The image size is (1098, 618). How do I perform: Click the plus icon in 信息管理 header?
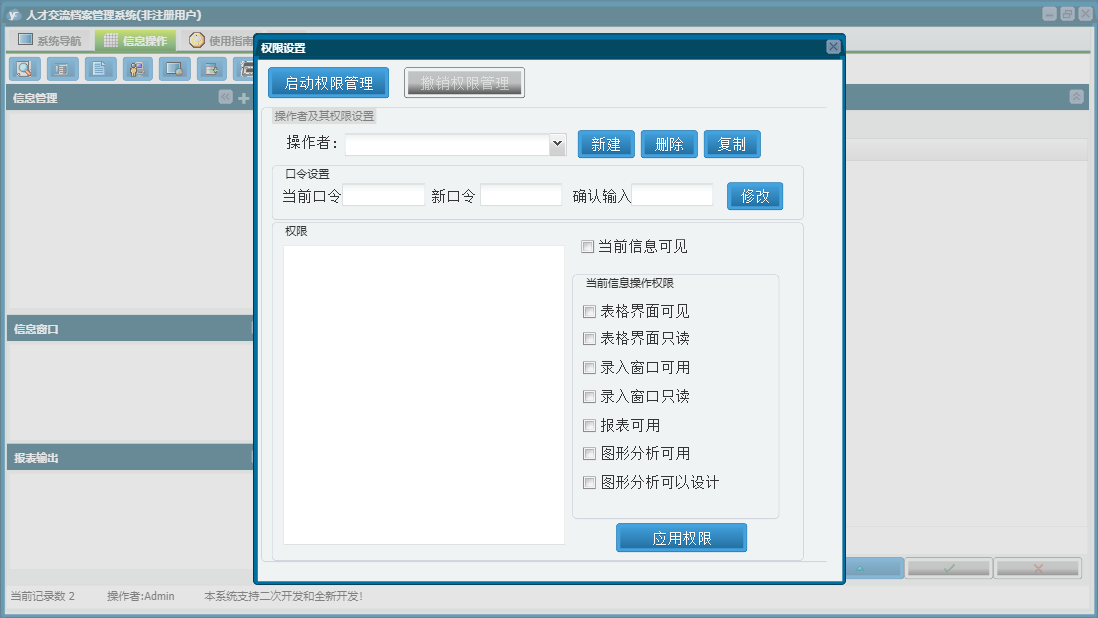(243, 98)
